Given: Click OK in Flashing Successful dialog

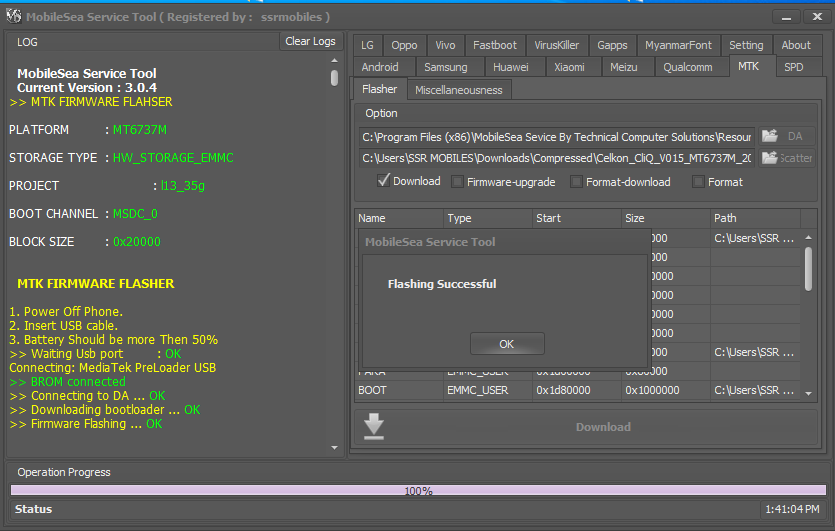Looking at the screenshot, I should [x=507, y=344].
